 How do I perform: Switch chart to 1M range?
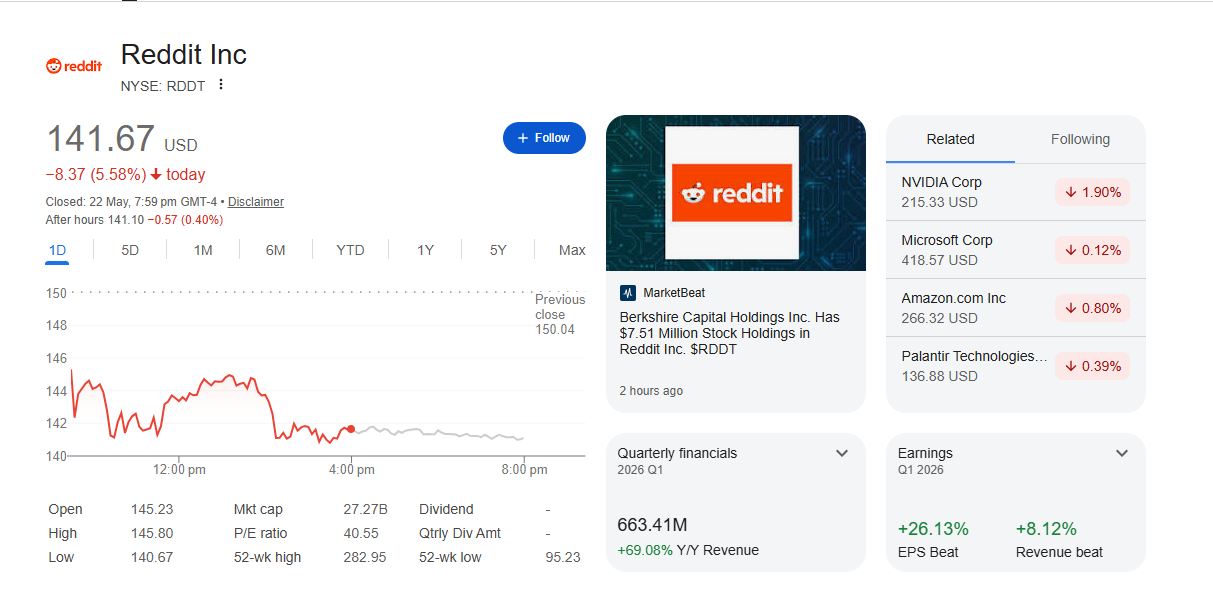[203, 250]
